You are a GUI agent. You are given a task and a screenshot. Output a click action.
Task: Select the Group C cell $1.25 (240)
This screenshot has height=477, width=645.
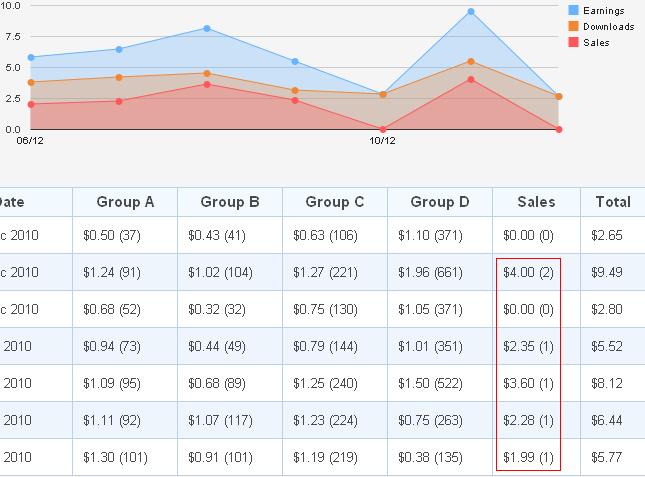[x=335, y=383]
